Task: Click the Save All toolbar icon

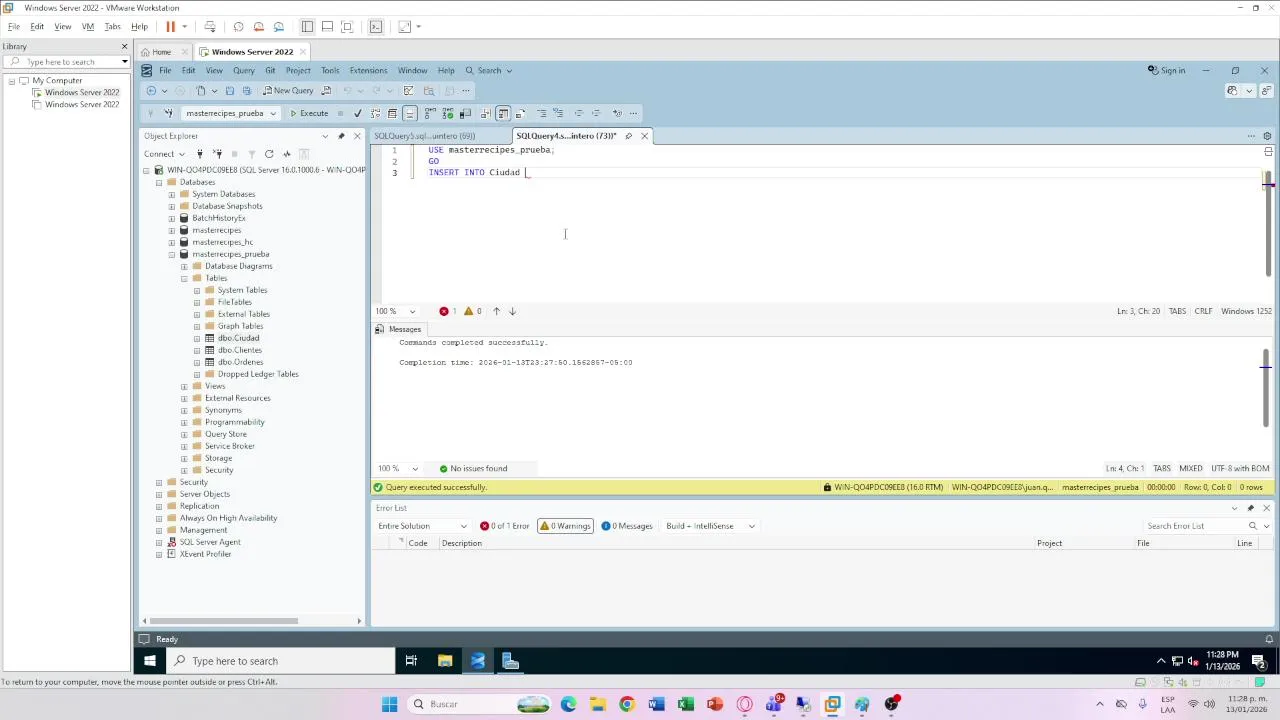Action: pyautogui.click(x=247, y=90)
